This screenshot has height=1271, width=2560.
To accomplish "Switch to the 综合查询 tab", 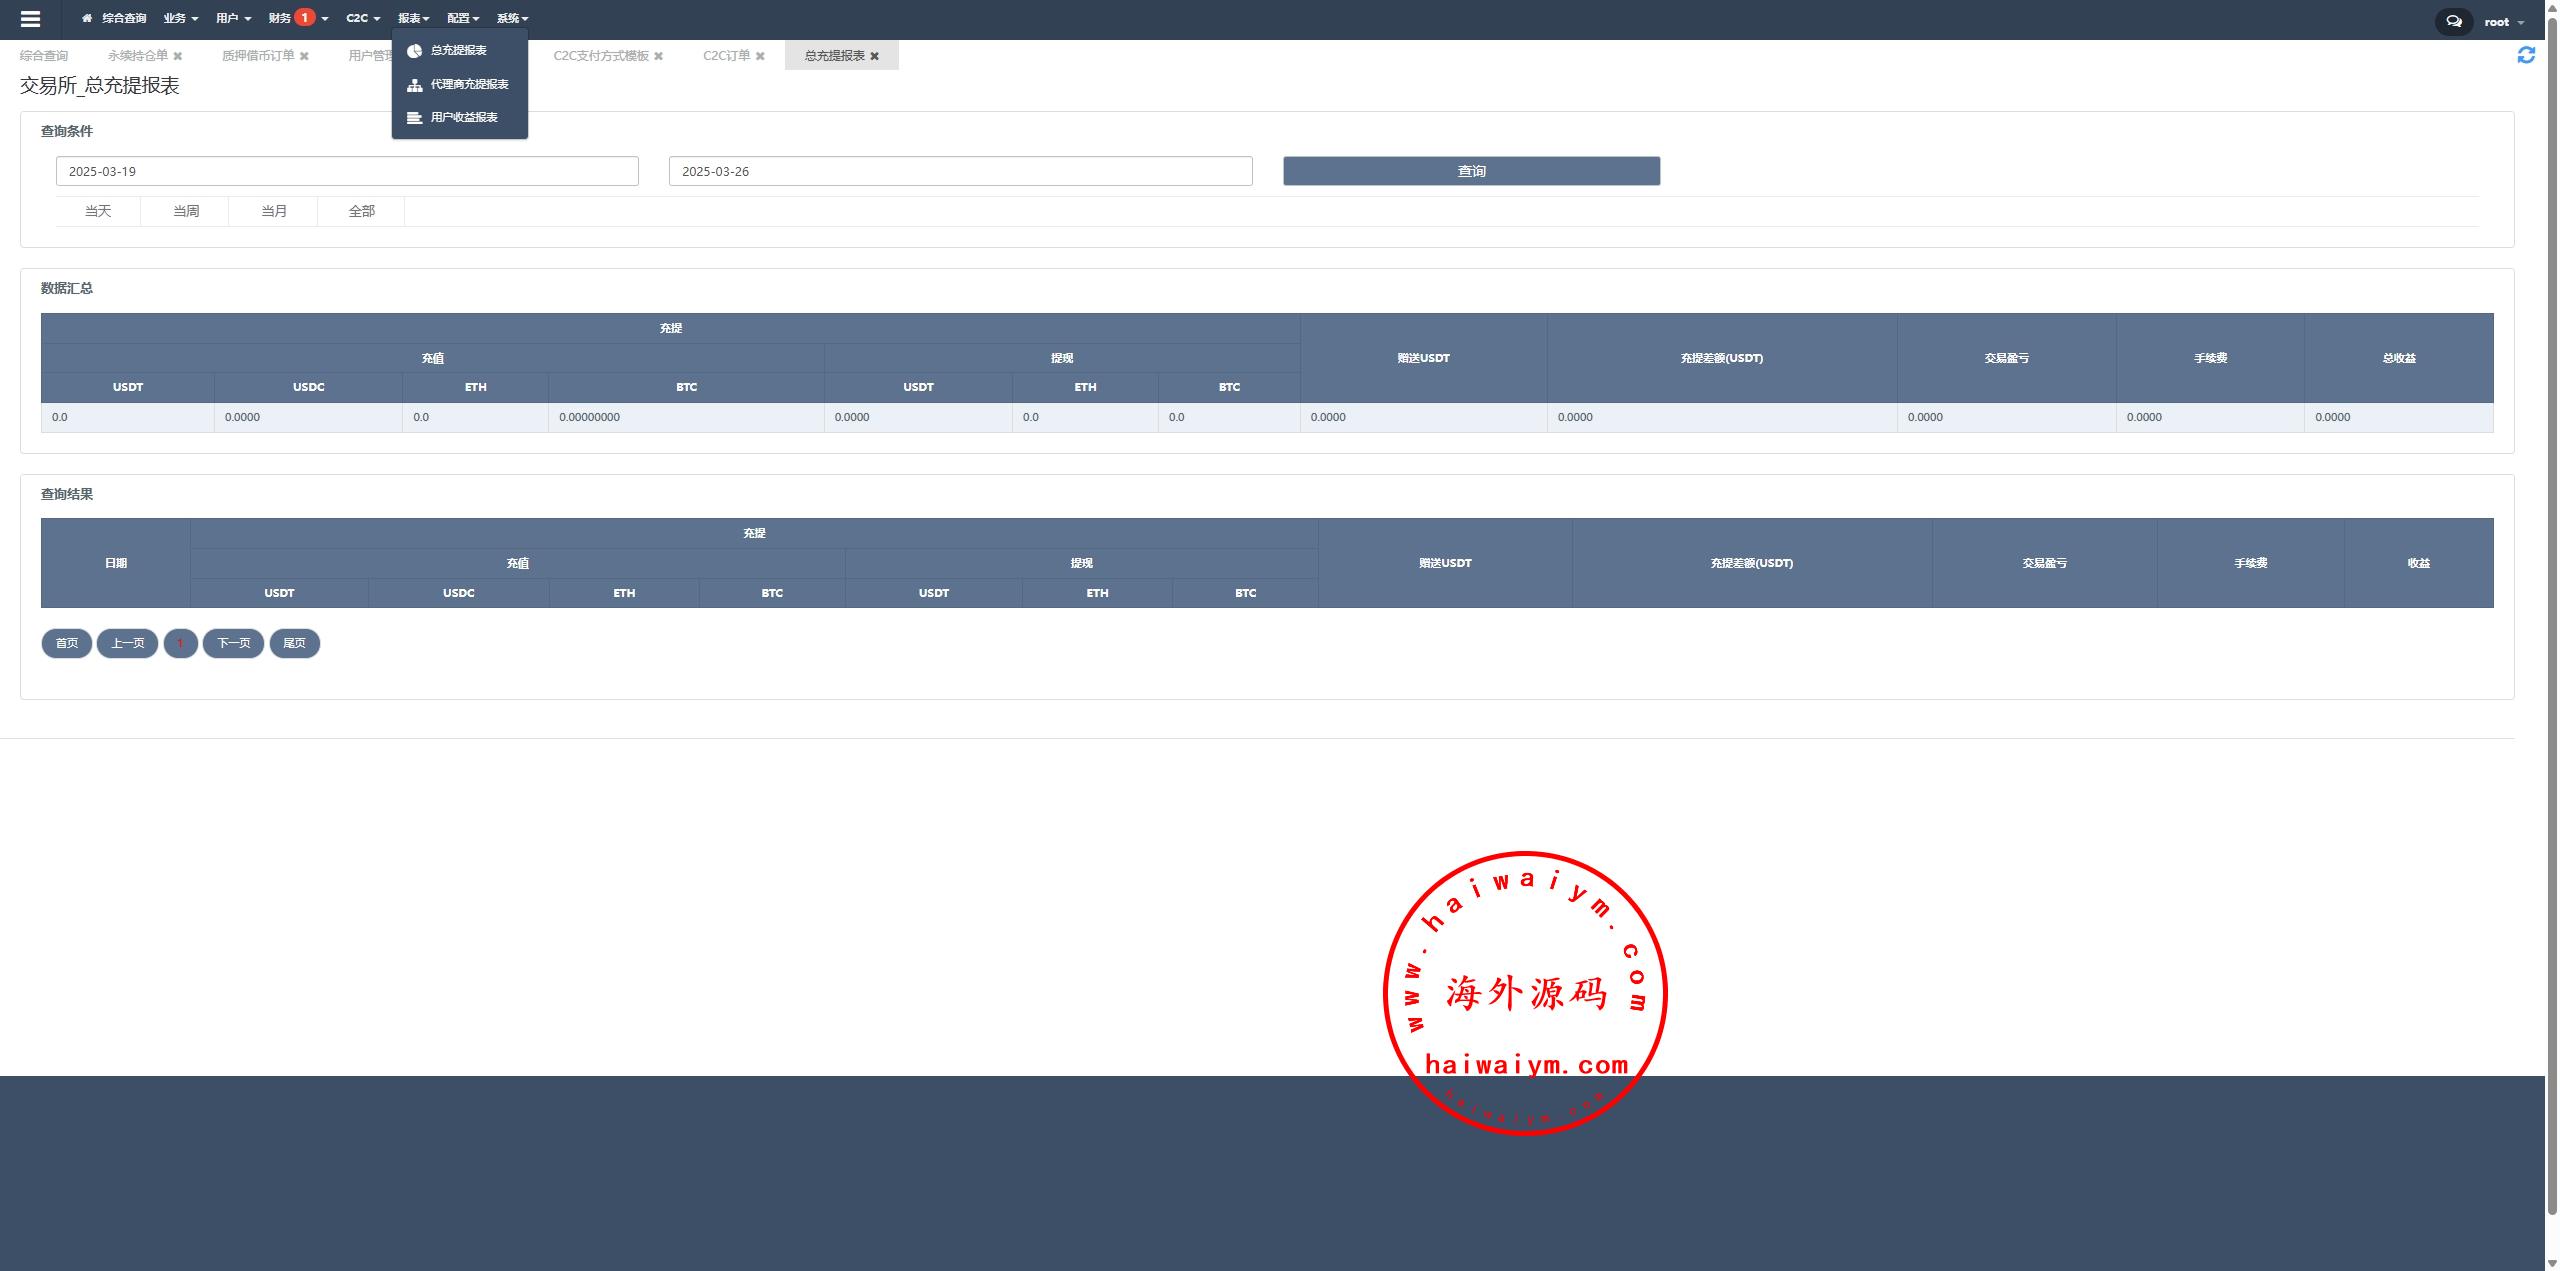I will [44, 56].
